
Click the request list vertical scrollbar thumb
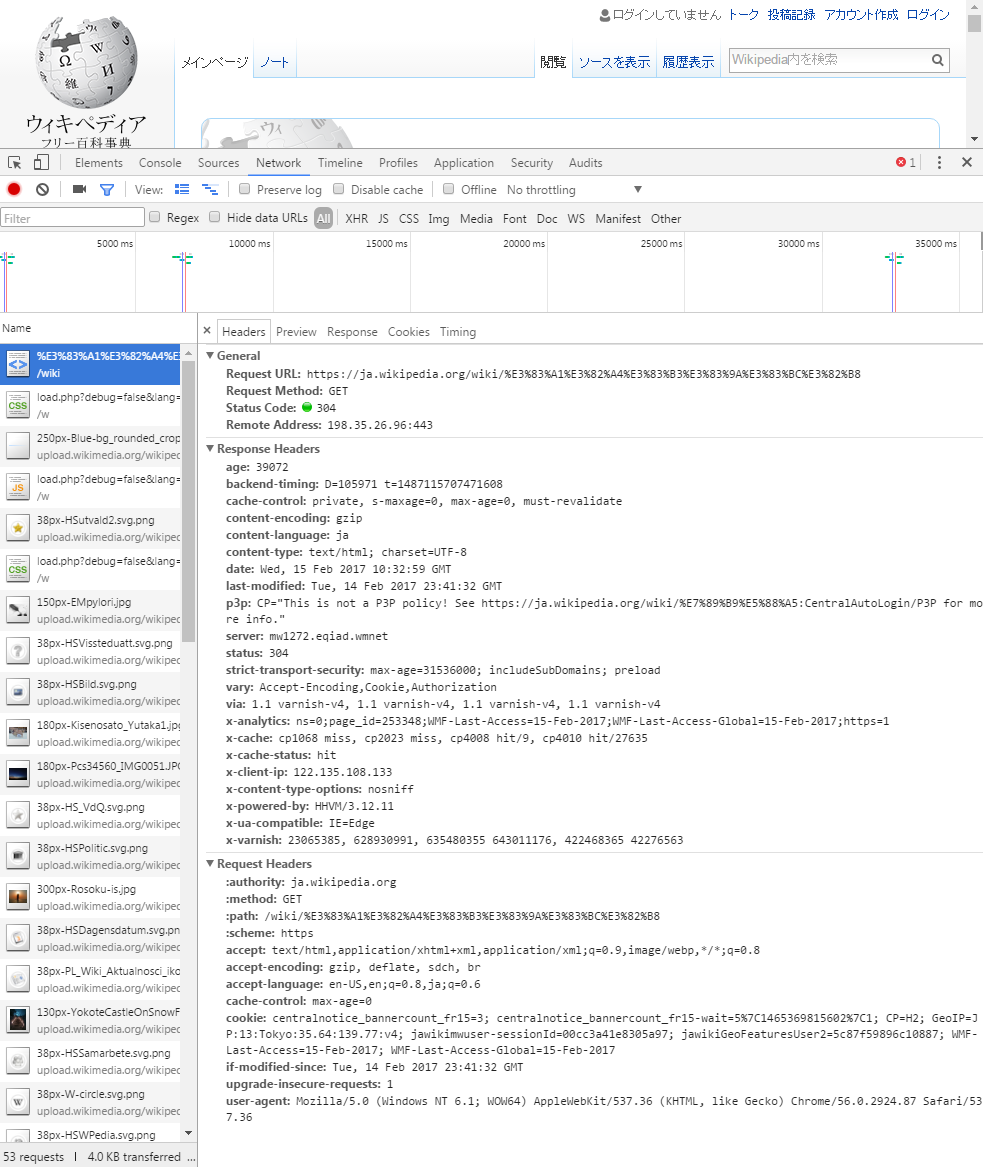tap(188, 502)
